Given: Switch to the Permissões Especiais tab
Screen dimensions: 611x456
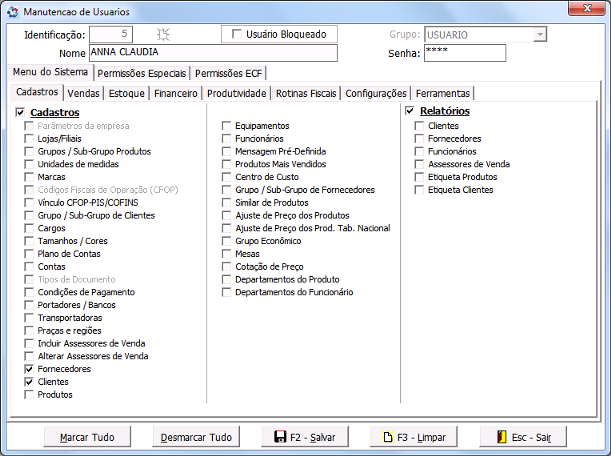Looking at the screenshot, I should 142,73.
